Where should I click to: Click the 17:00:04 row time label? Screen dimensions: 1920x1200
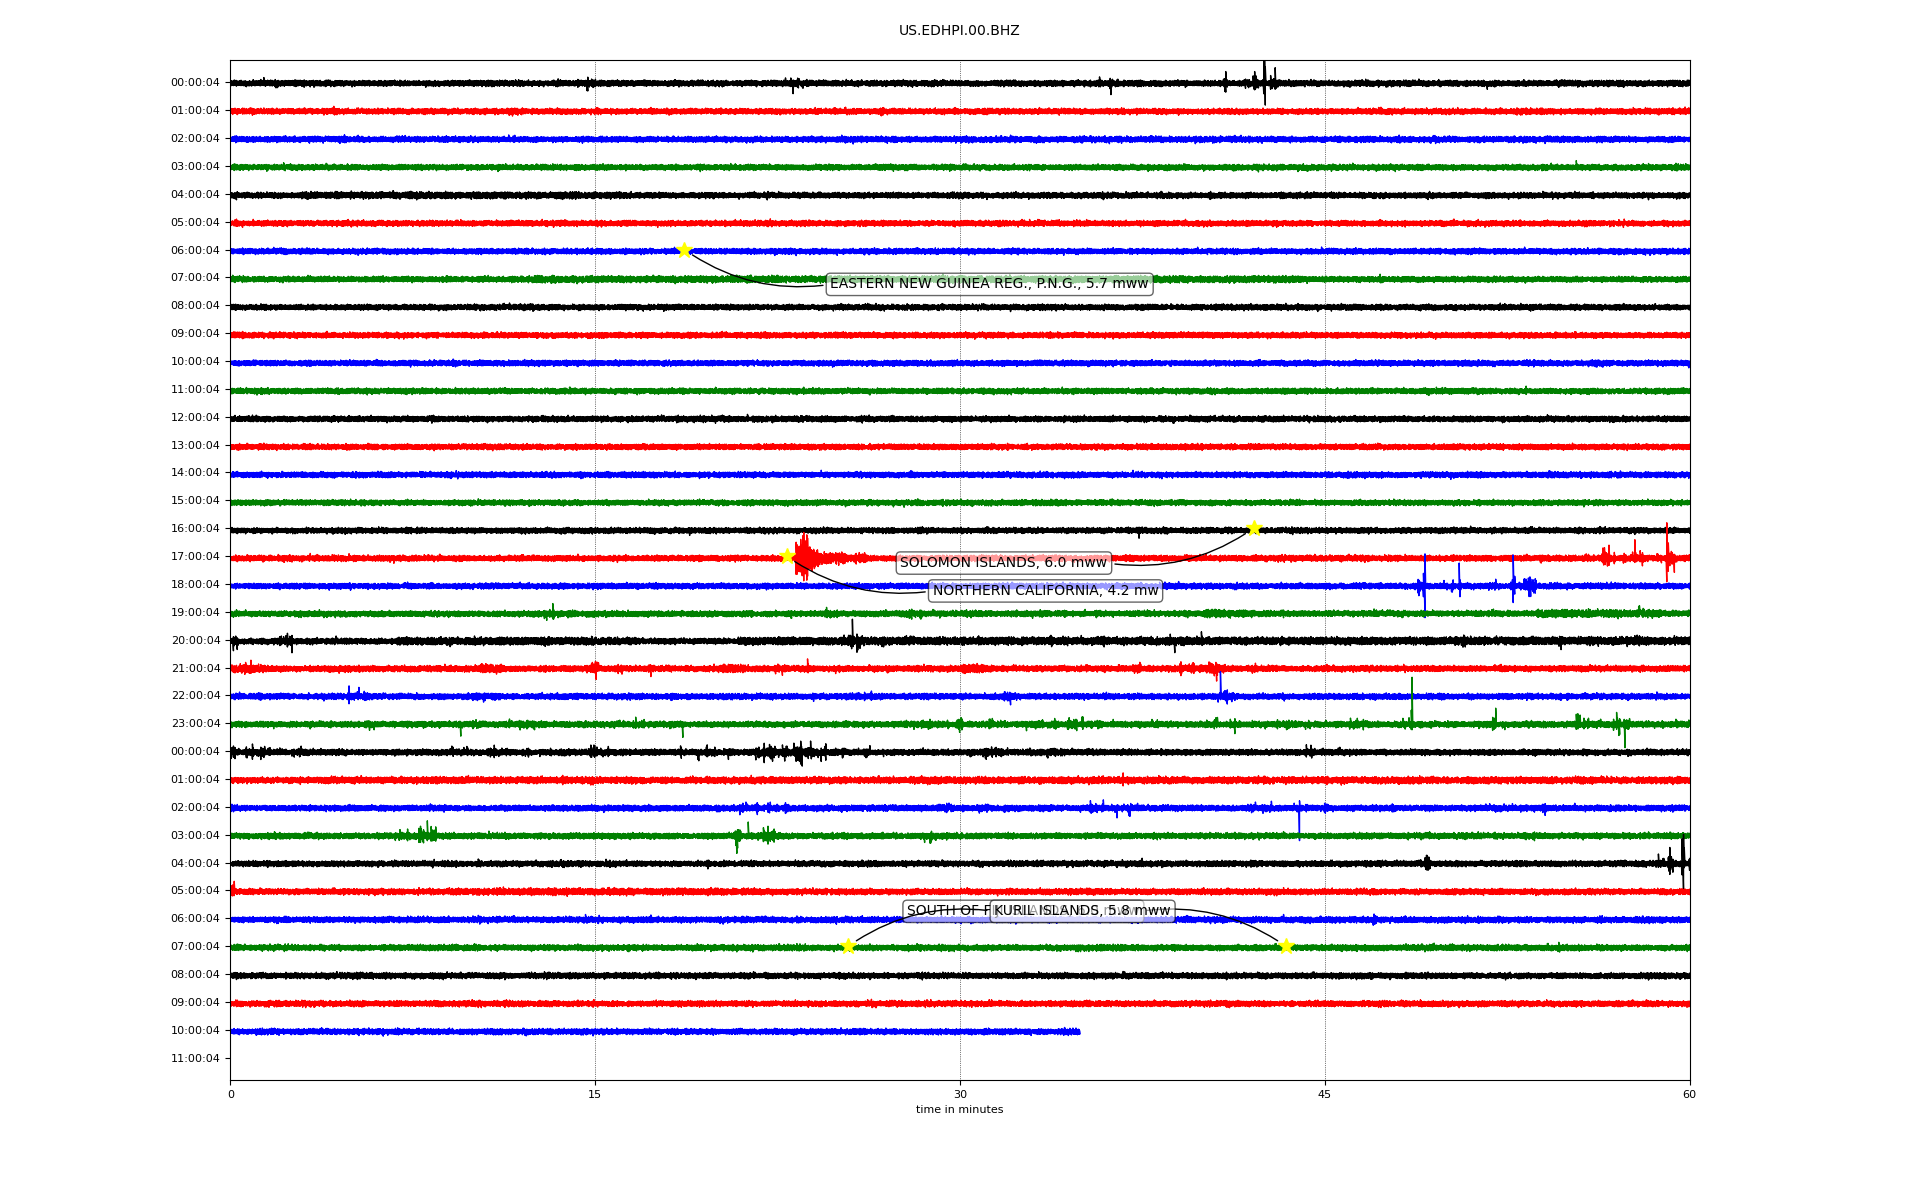pos(195,557)
